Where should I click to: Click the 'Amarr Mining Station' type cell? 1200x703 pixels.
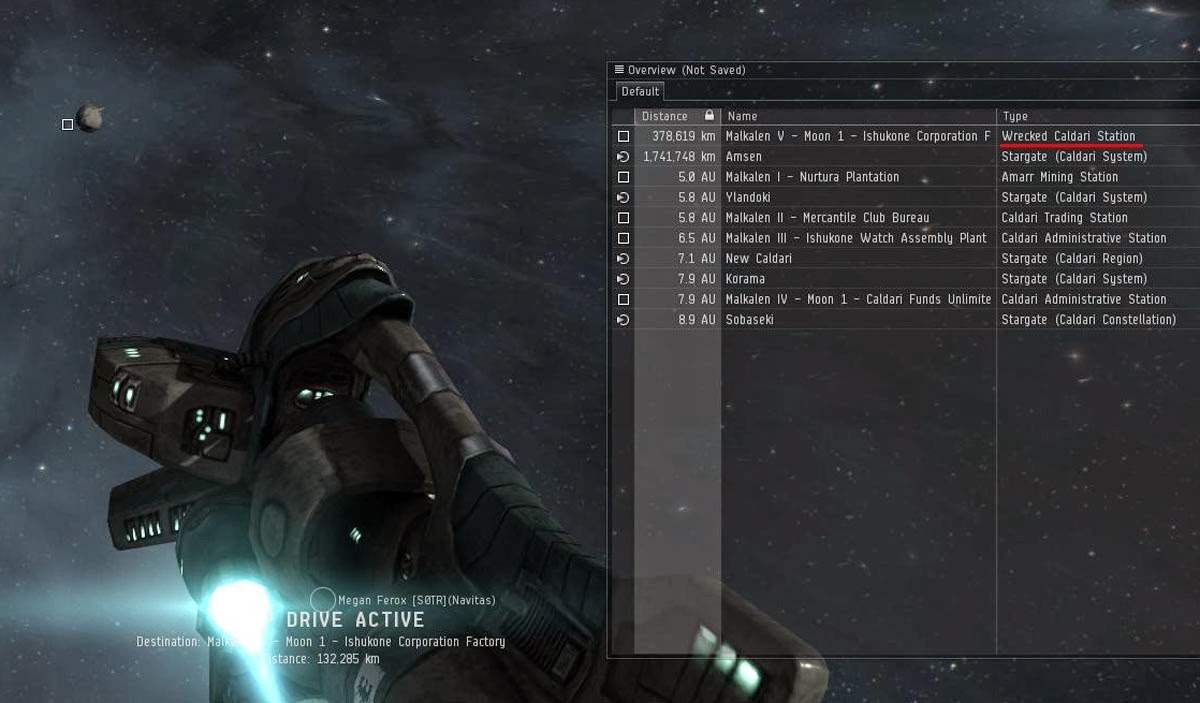coord(1060,177)
